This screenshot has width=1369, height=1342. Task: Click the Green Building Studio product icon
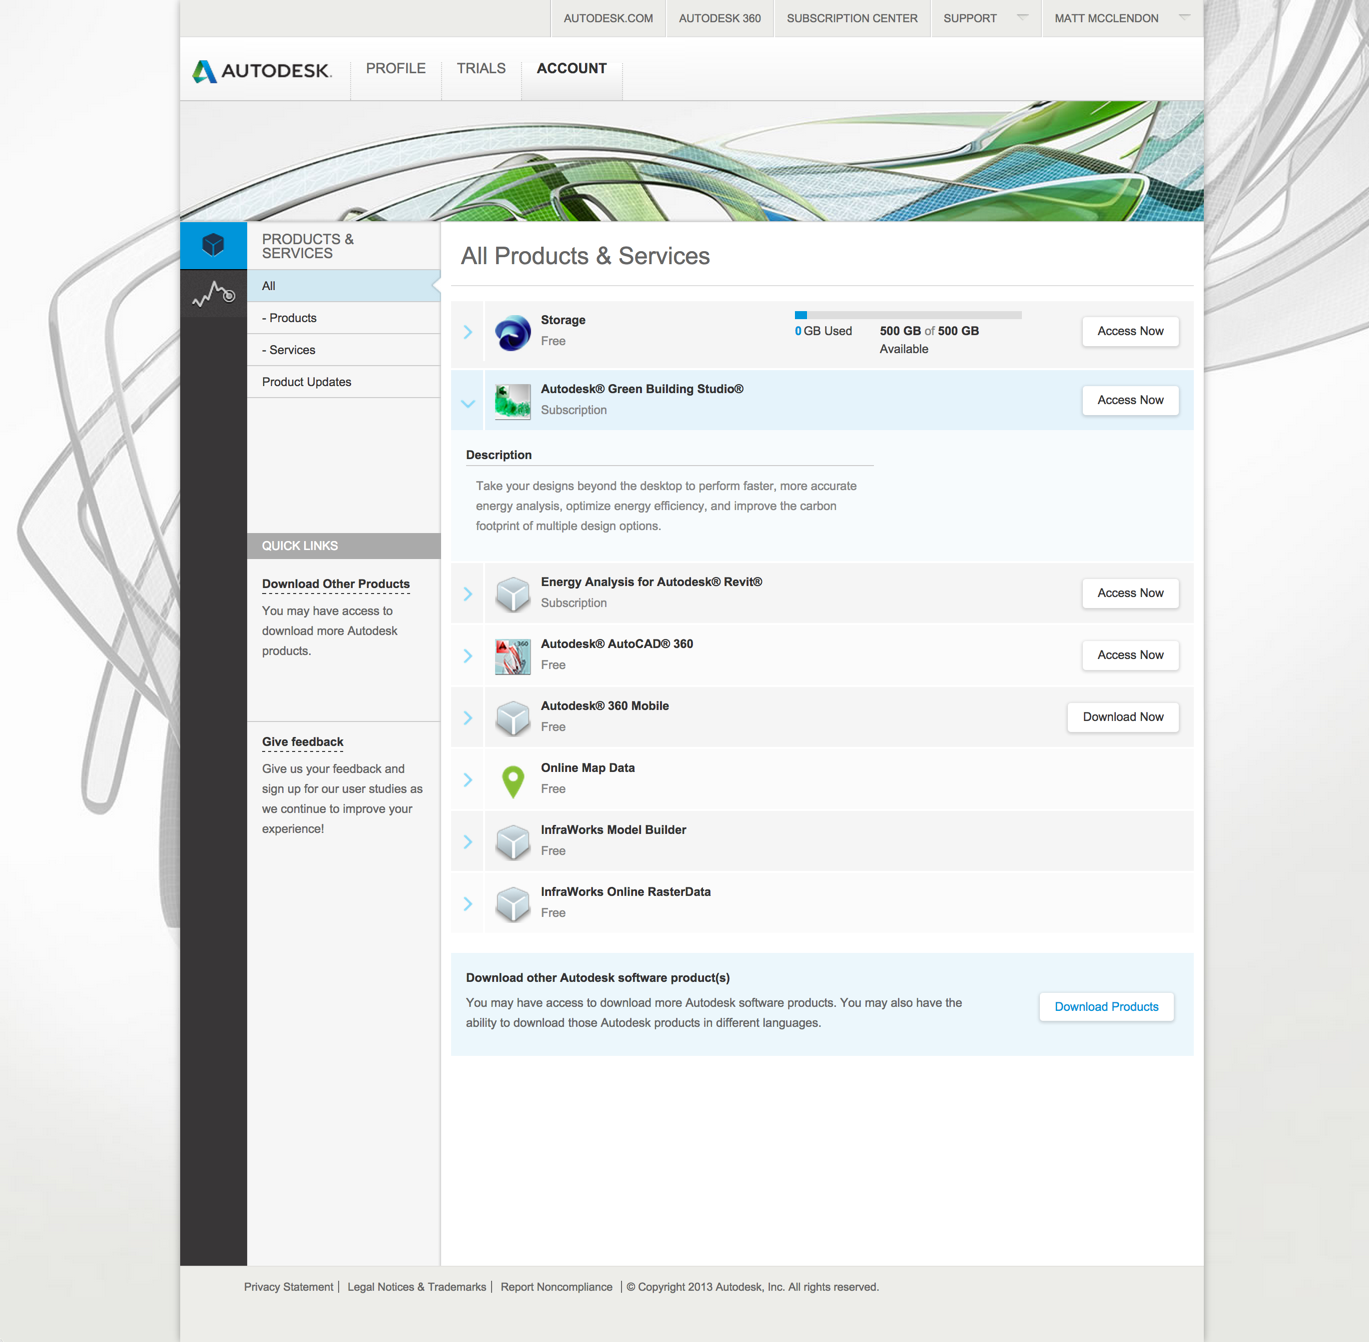tap(513, 401)
